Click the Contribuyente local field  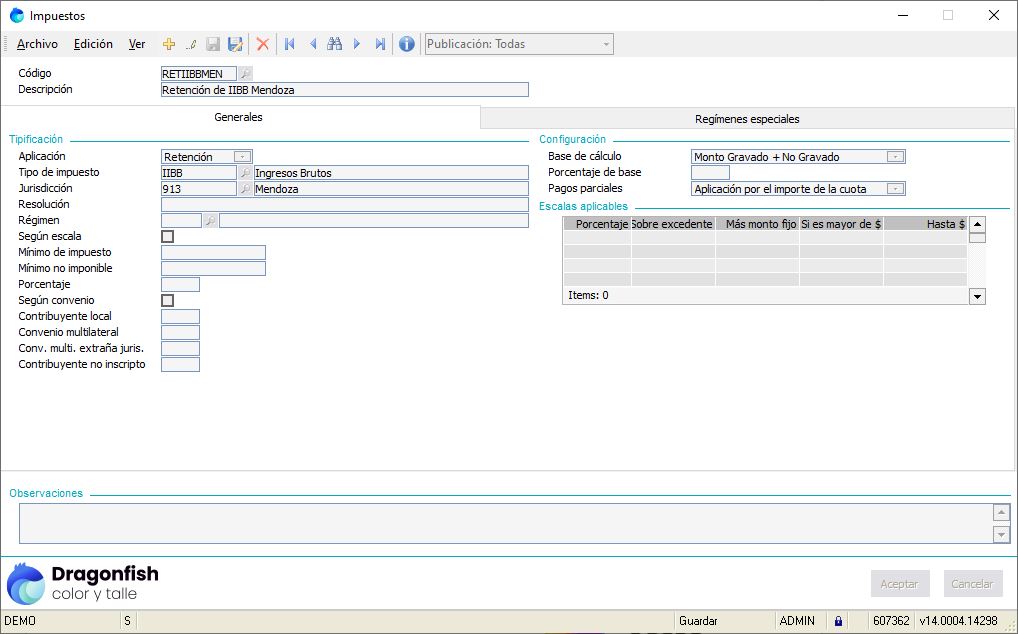[x=180, y=316]
